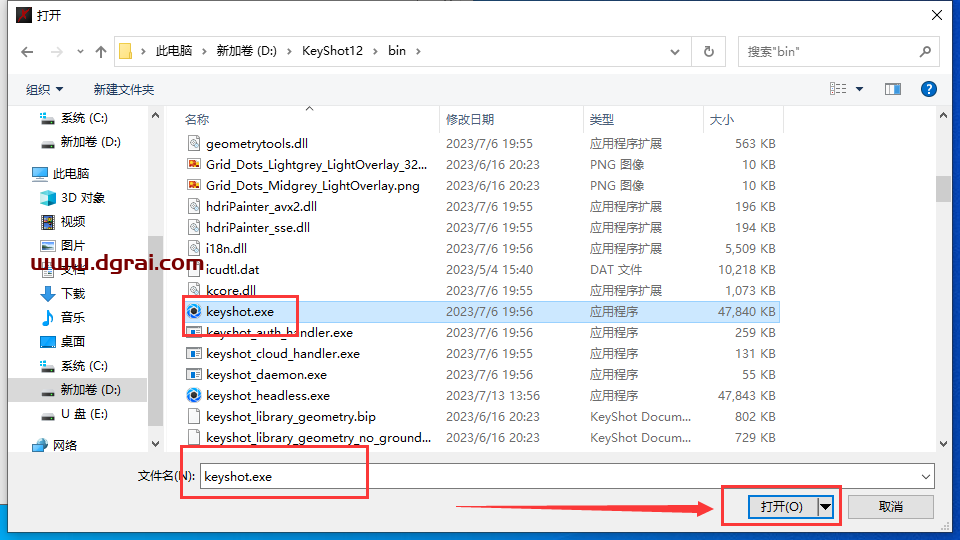The image size is (960, 540).
Task: Click the keyshot.exe application icon
Action: pos(194,311)
